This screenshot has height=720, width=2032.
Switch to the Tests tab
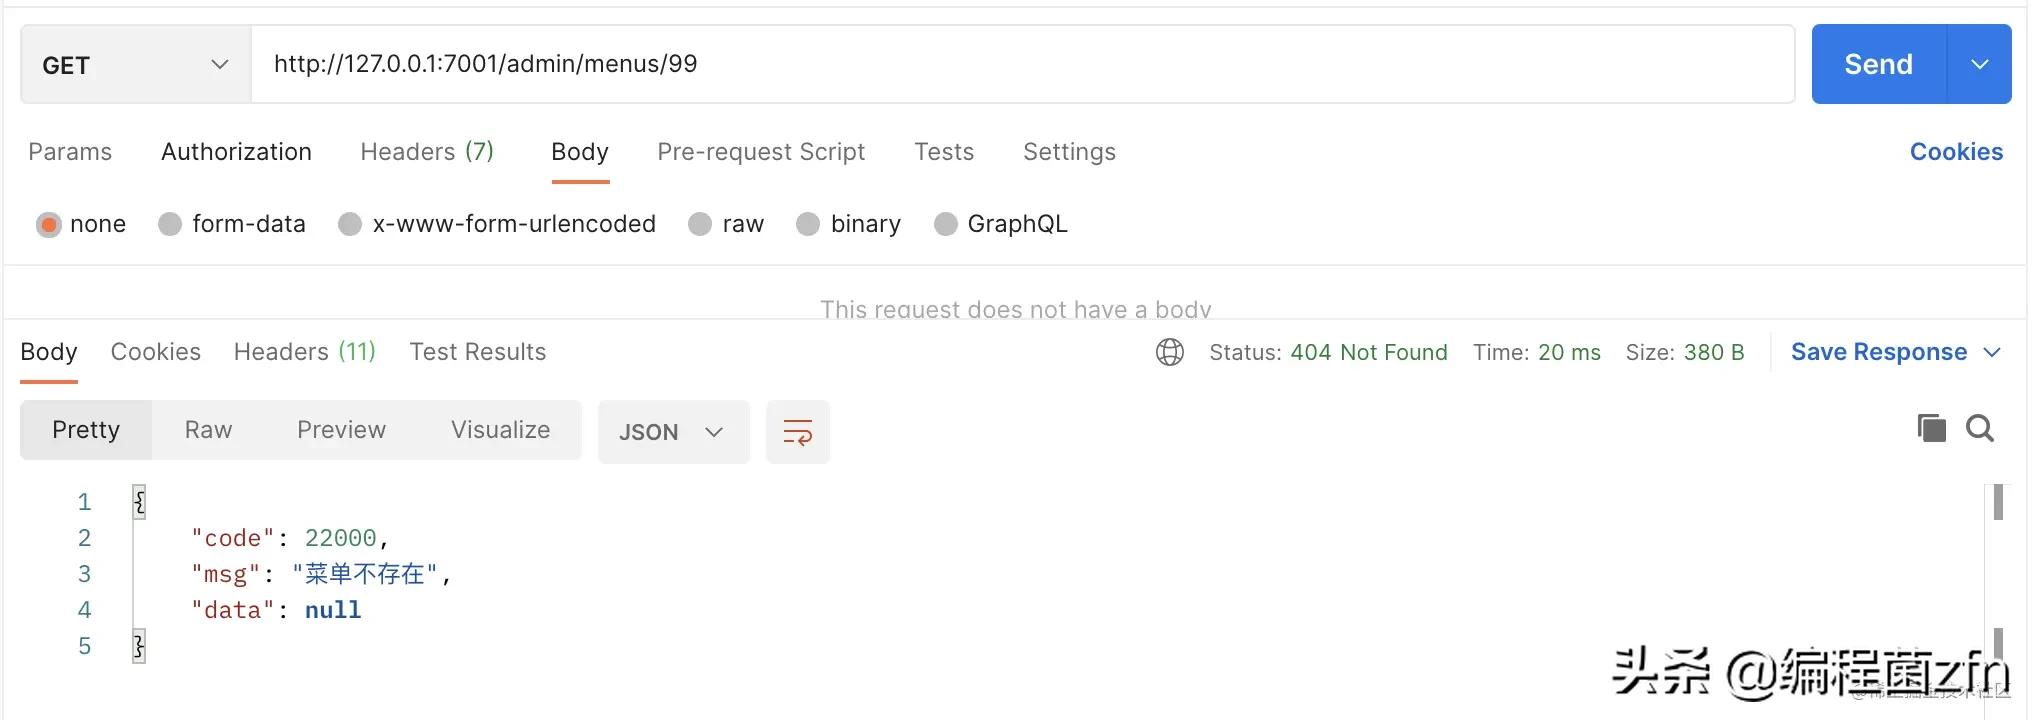(x=944, y=152)
